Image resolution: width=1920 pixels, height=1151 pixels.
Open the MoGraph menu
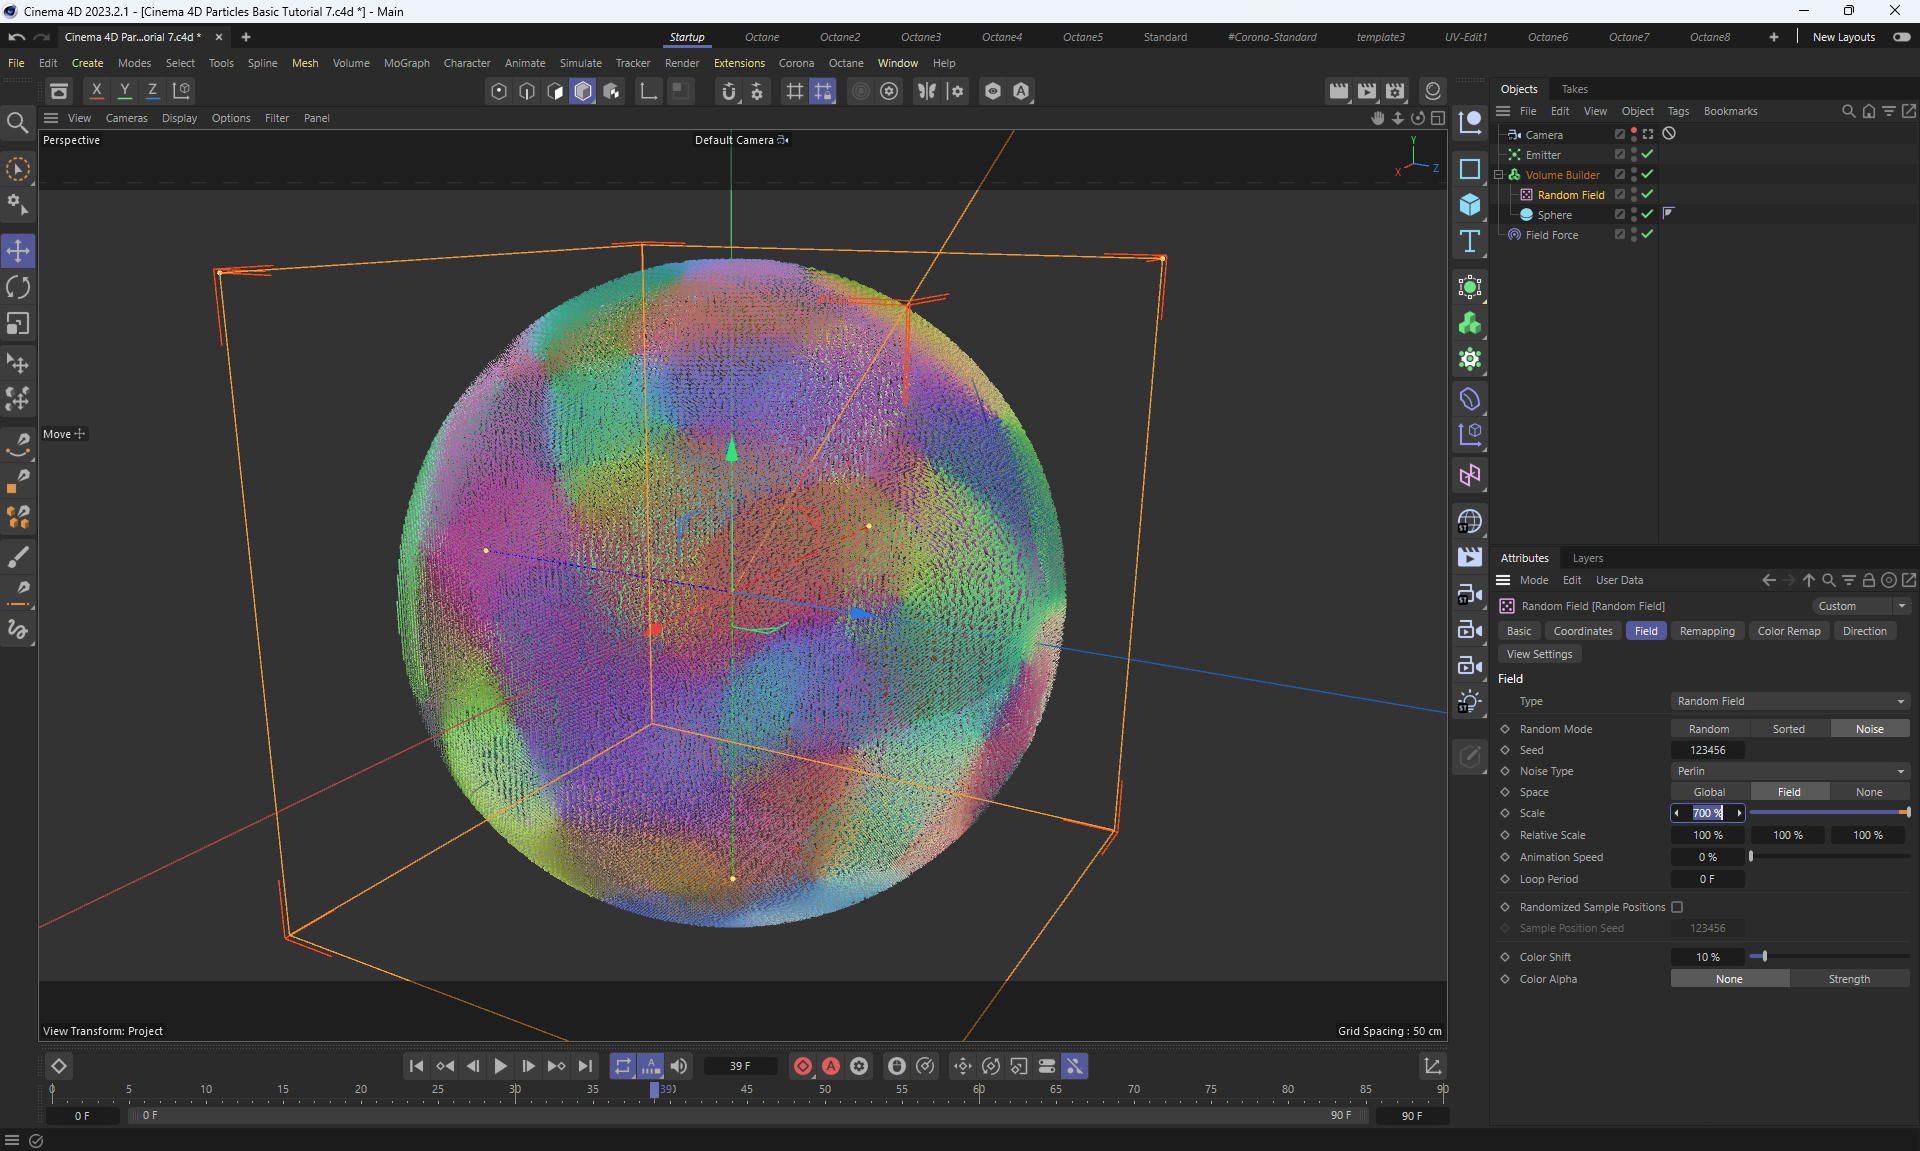406,63
